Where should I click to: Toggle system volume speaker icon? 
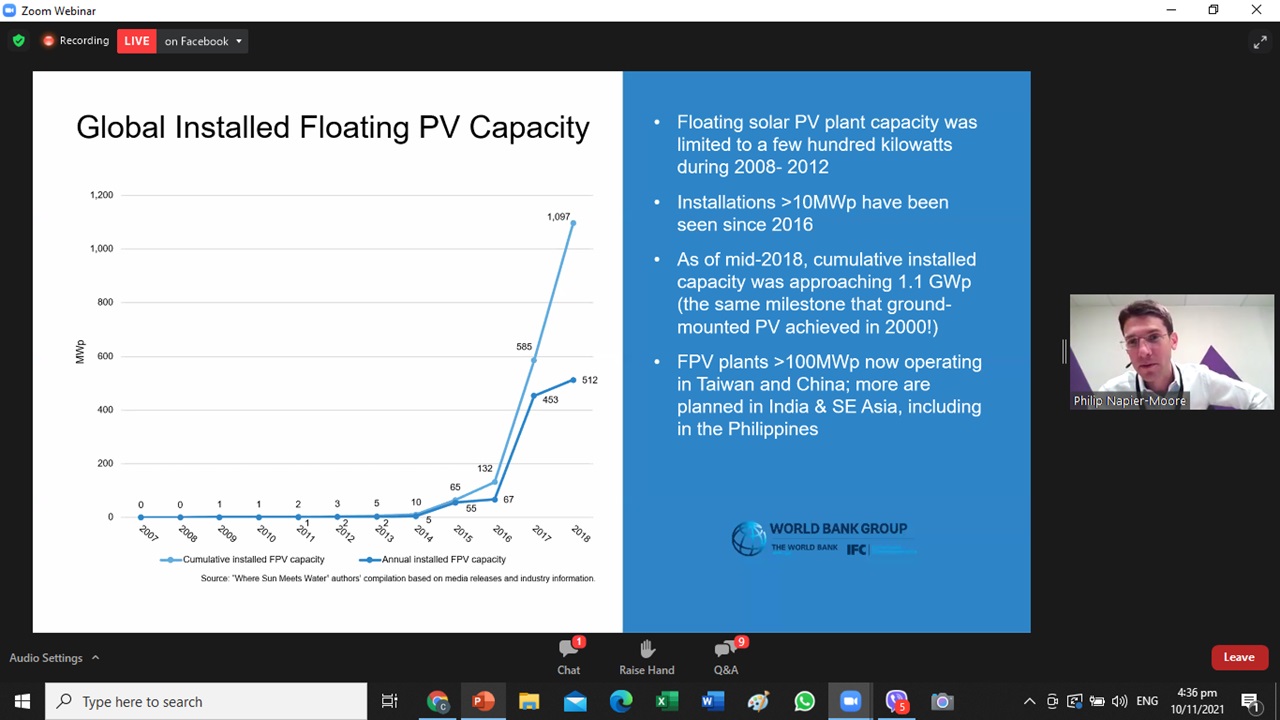tap(1119, 702)
